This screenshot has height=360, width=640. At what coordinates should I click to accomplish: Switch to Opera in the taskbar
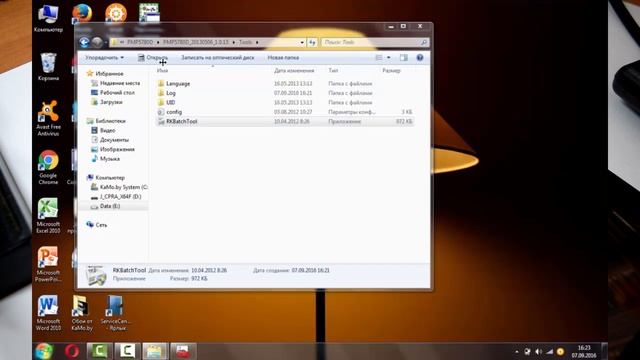click(x=72, y=351)
